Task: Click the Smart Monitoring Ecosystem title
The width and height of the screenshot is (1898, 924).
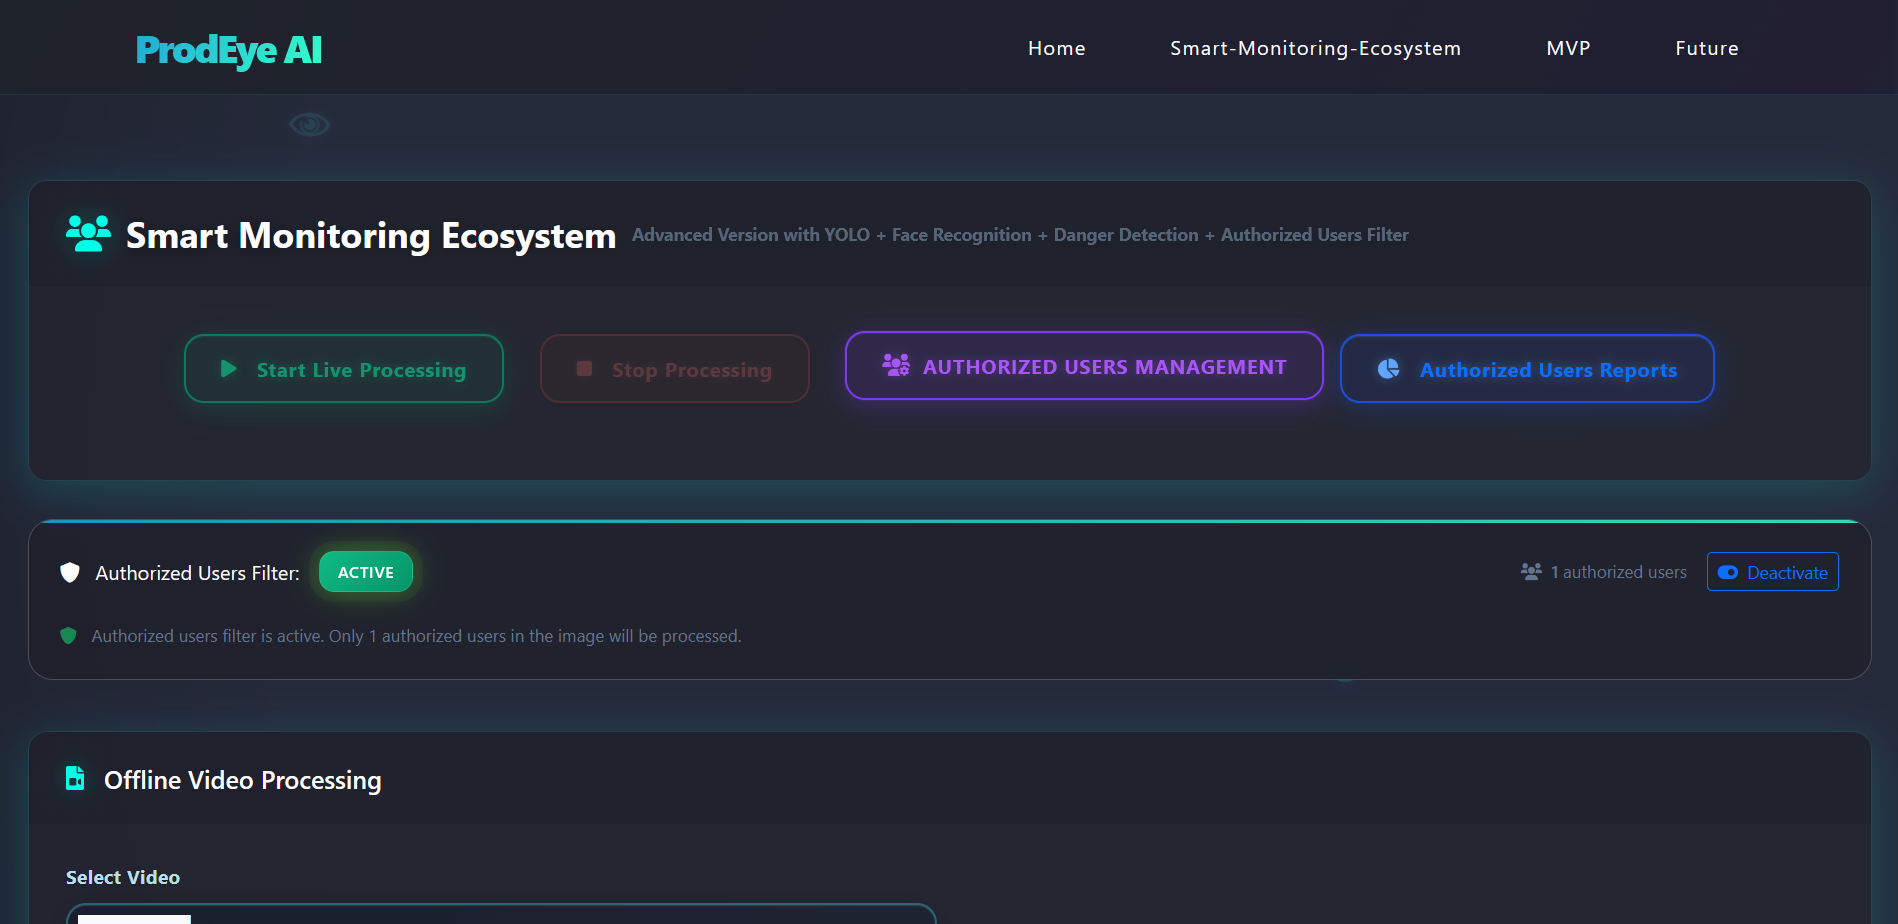Action: coord(371,235)
